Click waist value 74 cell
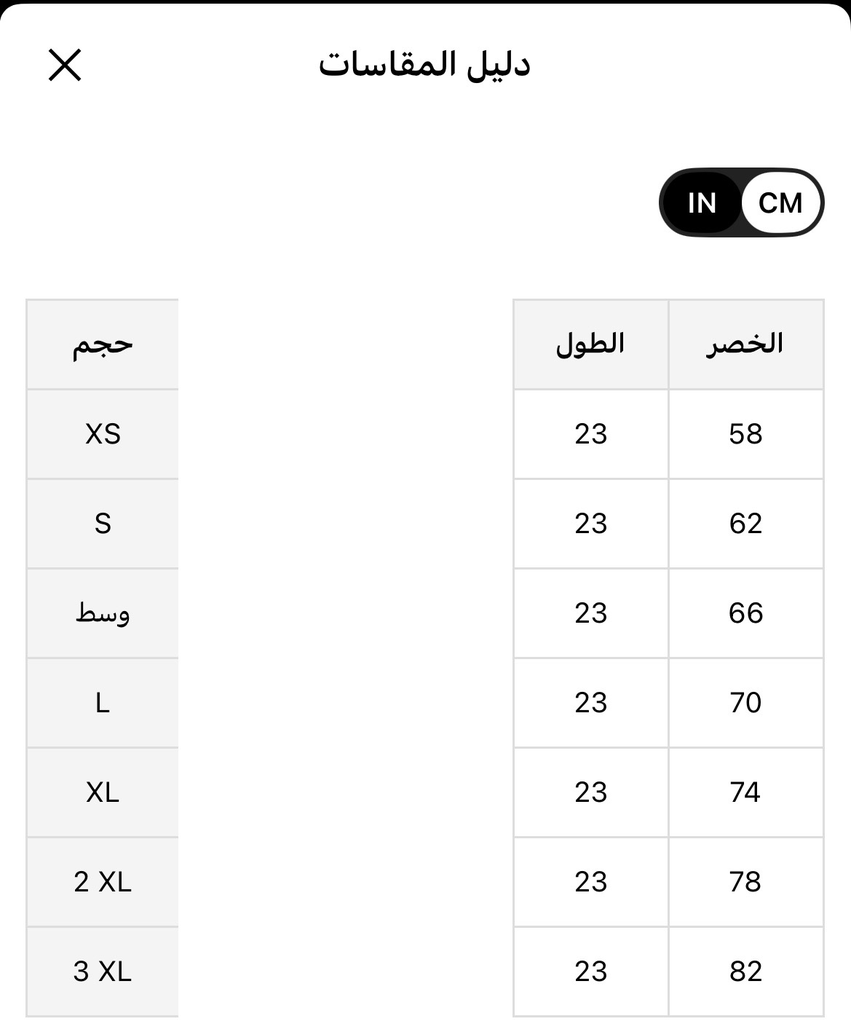Image resolution: width=851 pixels, height=1024 pixels. (x=746, y=792)
